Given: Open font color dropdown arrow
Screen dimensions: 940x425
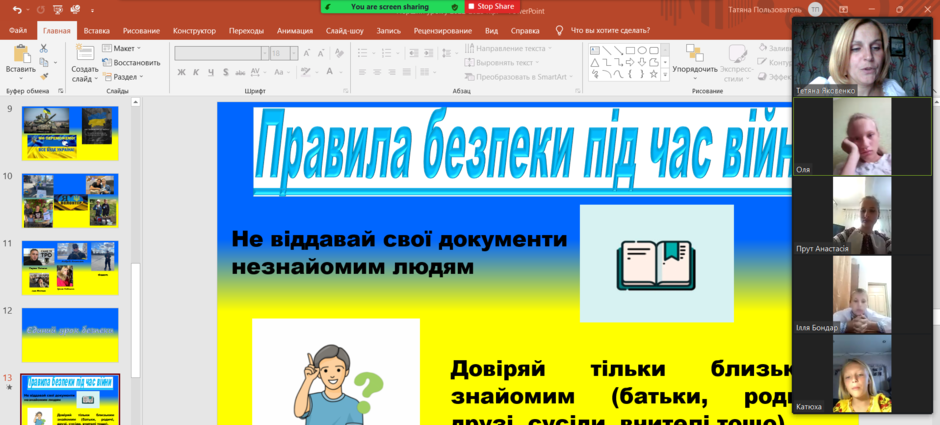Looking at the screenshot, I should click(342, 72).
